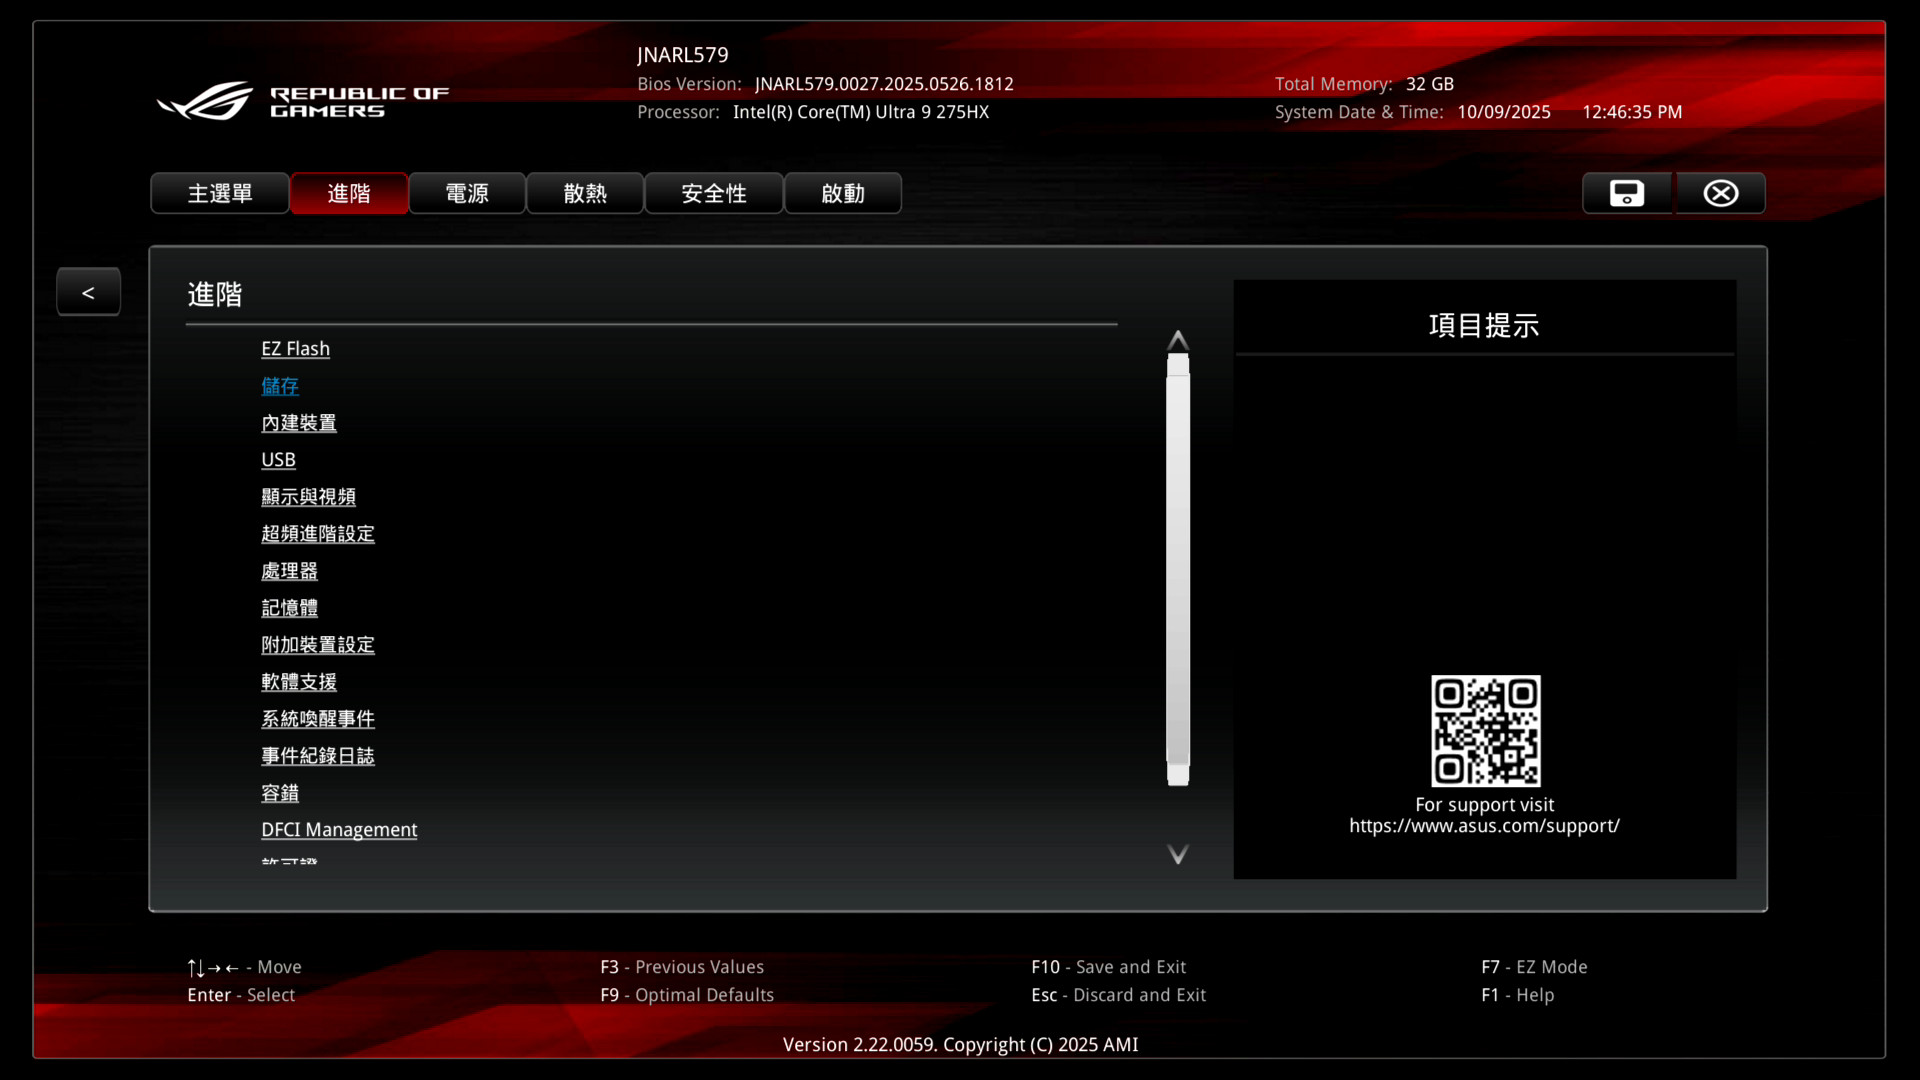Click the scroll down arrow
Viewport: 1920px width, 1080px height.
click(1178, 854)
